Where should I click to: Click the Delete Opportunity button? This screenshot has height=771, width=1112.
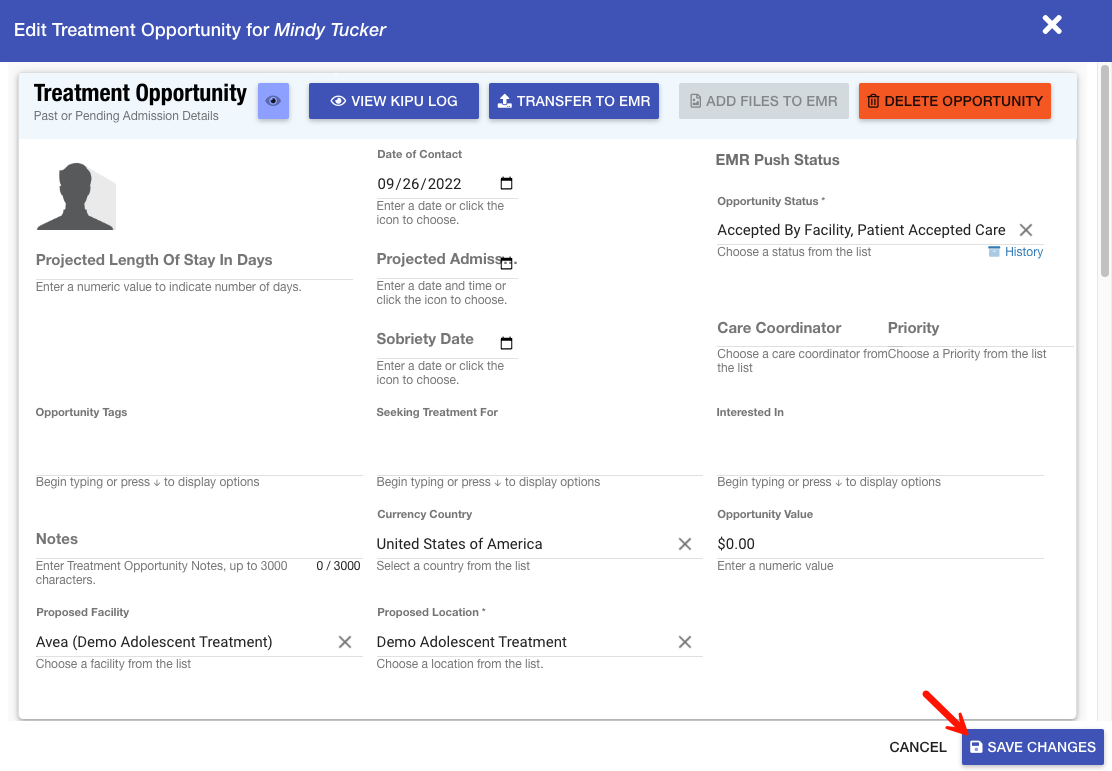[955, 101]
